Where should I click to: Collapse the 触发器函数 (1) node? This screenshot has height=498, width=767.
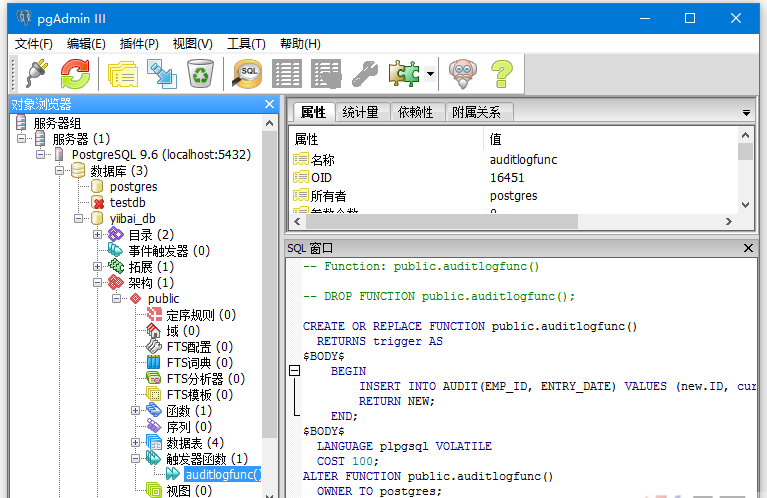[135, 458]
